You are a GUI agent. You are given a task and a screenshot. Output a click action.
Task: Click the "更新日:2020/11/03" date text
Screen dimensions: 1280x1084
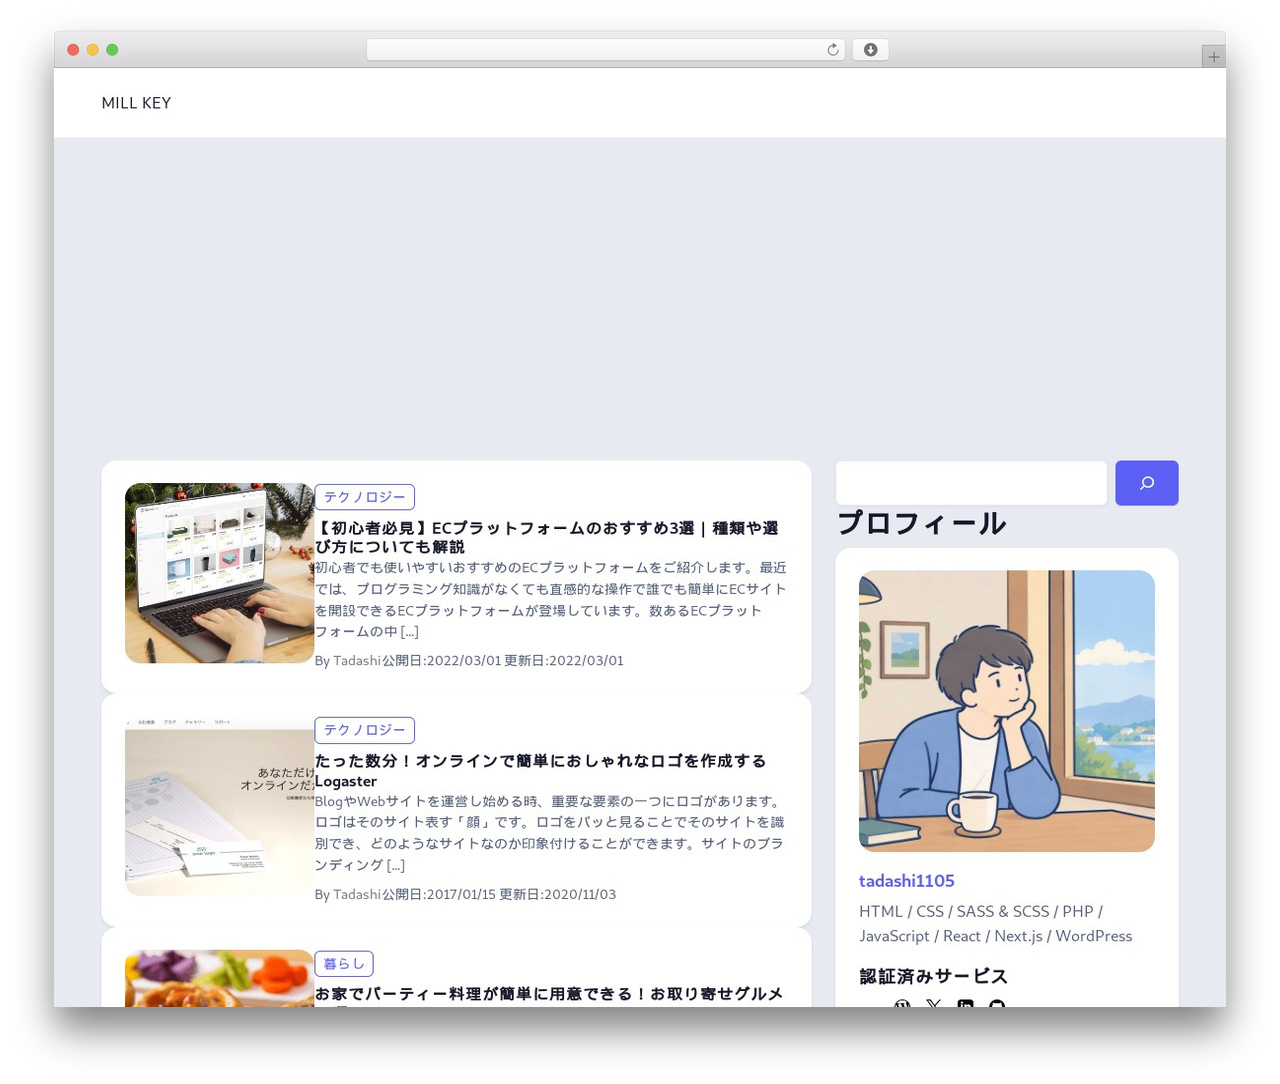pyautogui.click(x=558, y=894)
